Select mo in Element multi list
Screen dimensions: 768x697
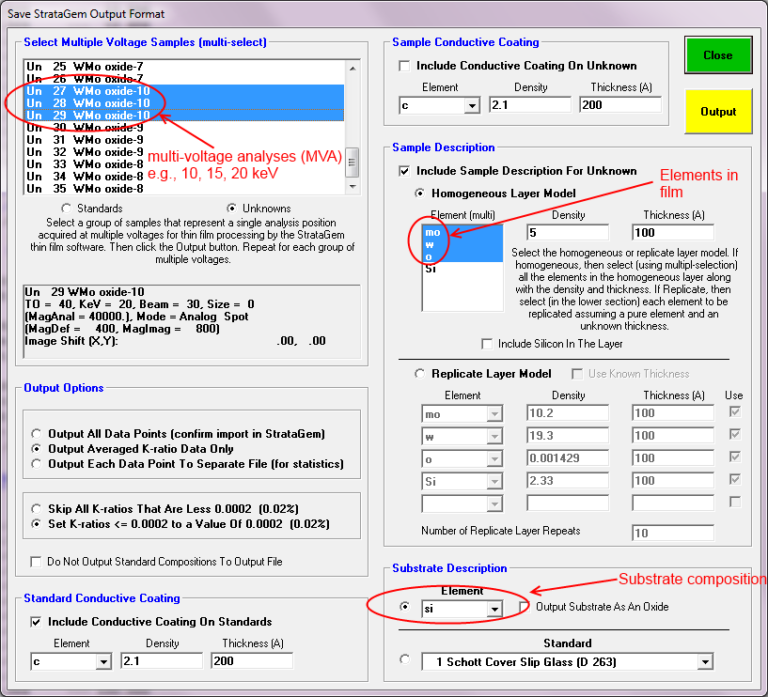tap(462, 232)
